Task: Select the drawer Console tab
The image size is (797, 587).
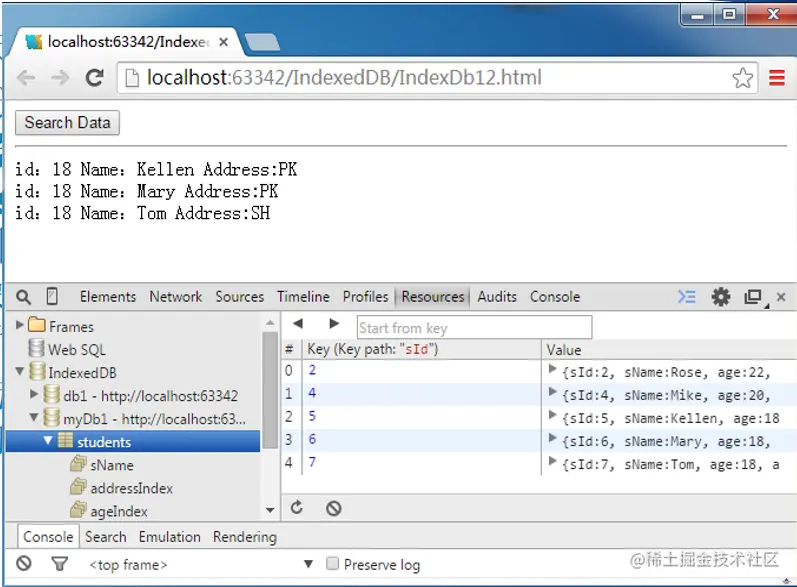Action: [48, 537]
